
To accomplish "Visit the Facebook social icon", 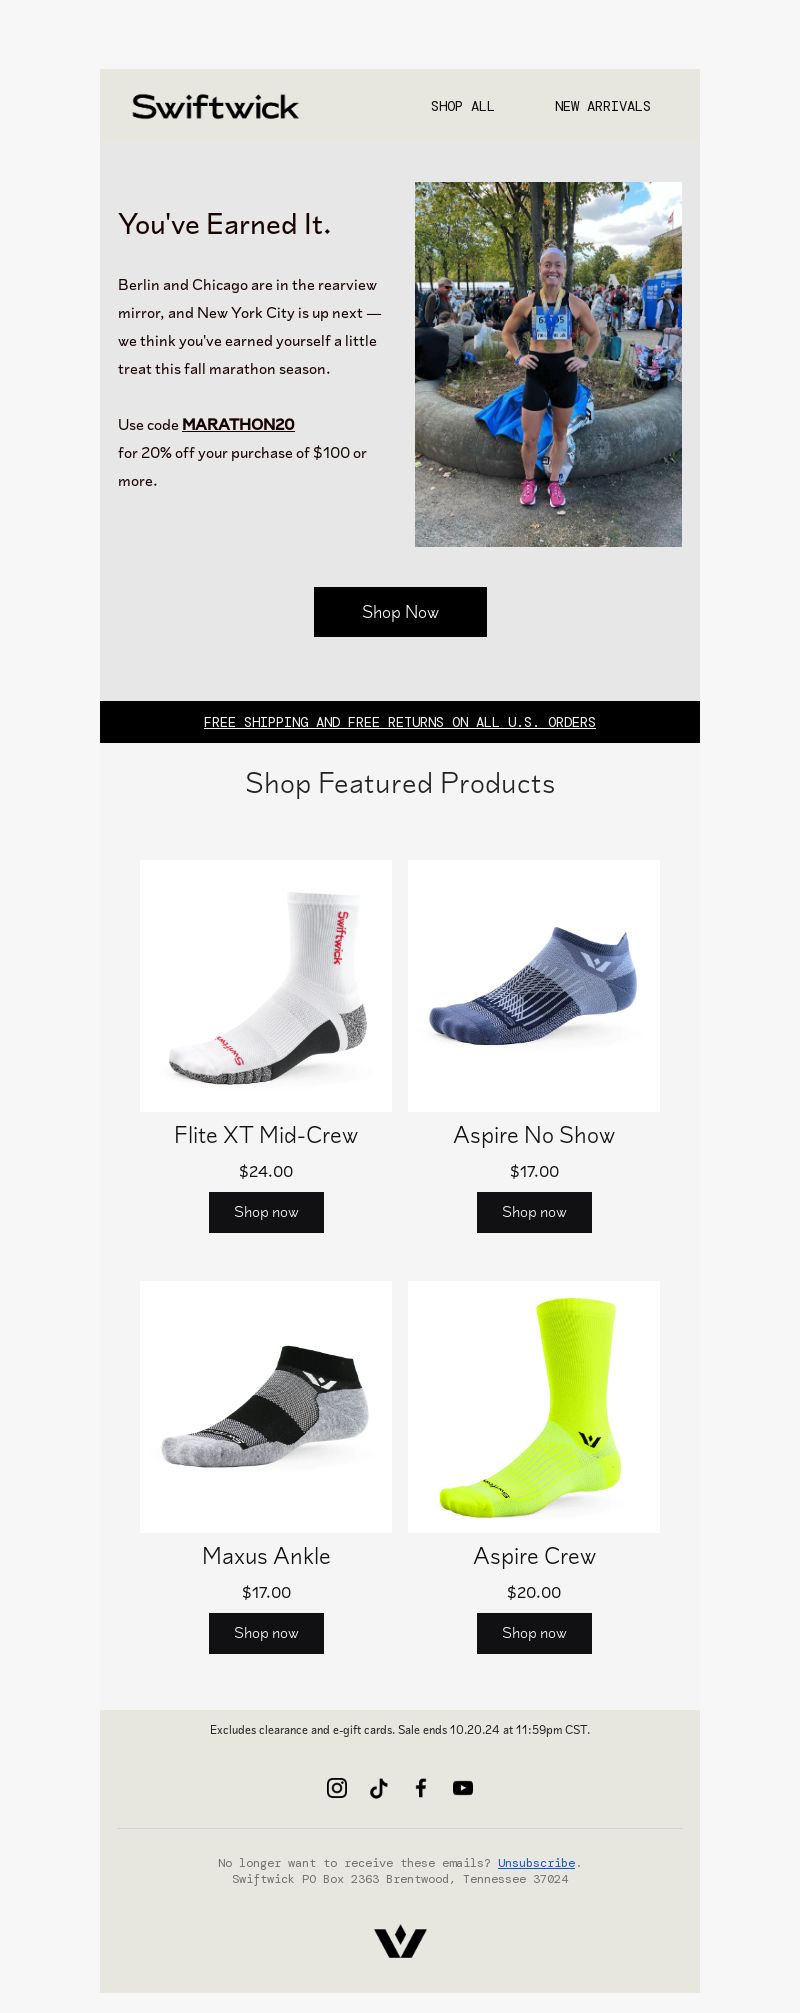I will (x=421, y=1788).
